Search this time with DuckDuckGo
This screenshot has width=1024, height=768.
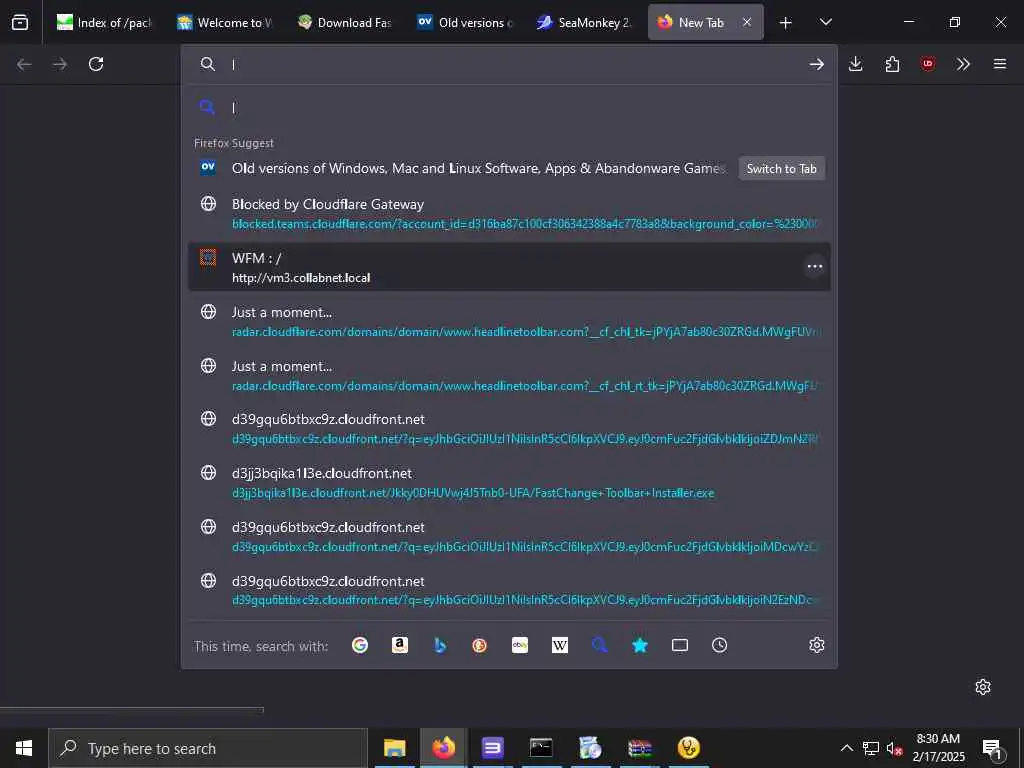point(479,645)
